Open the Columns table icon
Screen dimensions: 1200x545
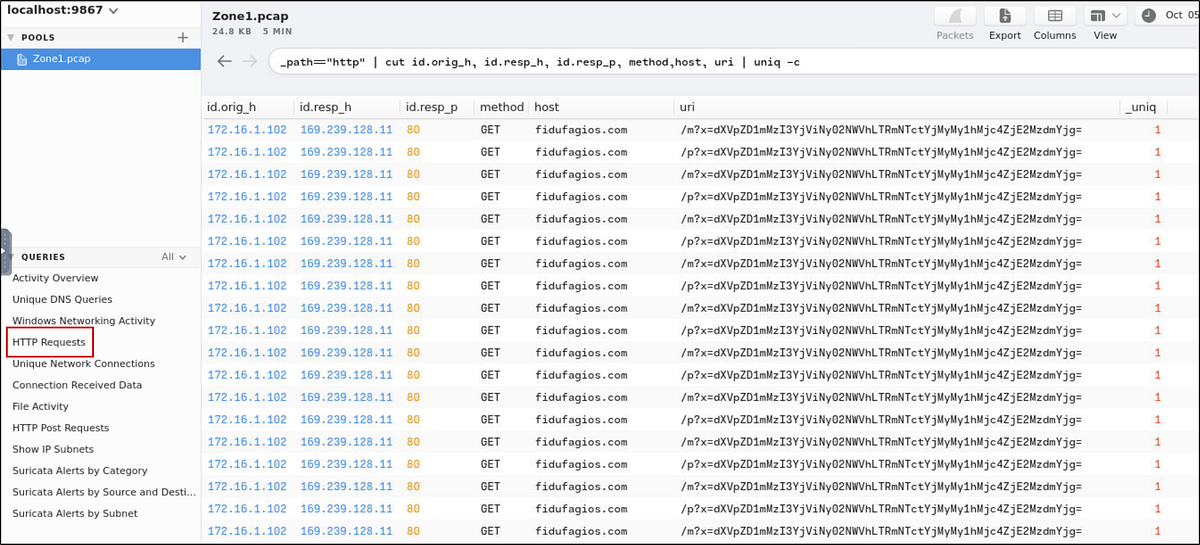pos(1054,16)
